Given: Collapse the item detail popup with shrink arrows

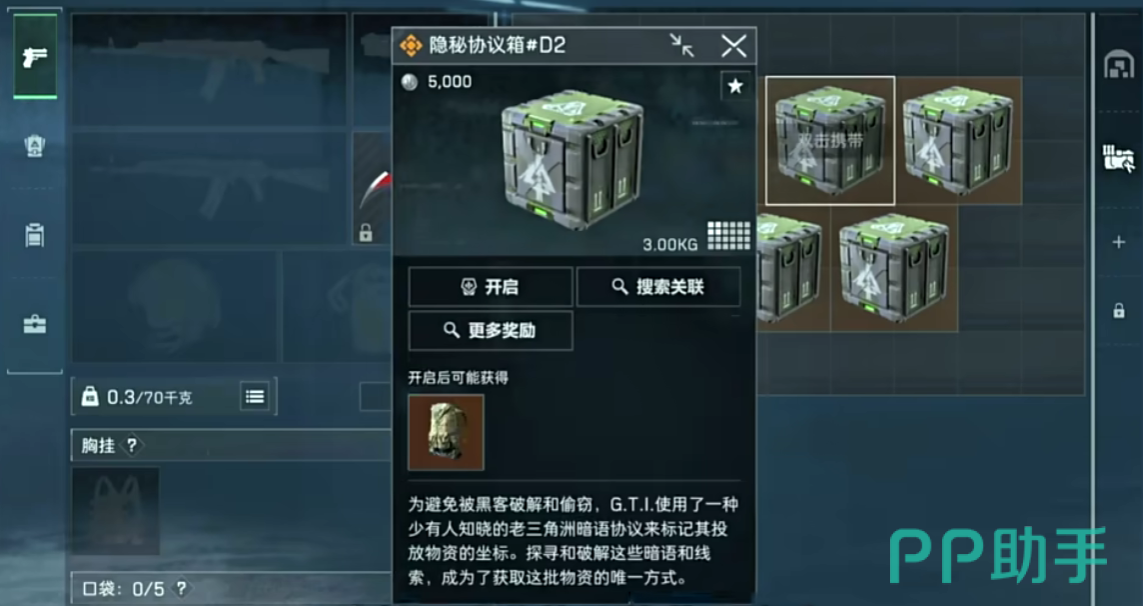Looking at the screenshot, I should (682, 46).
